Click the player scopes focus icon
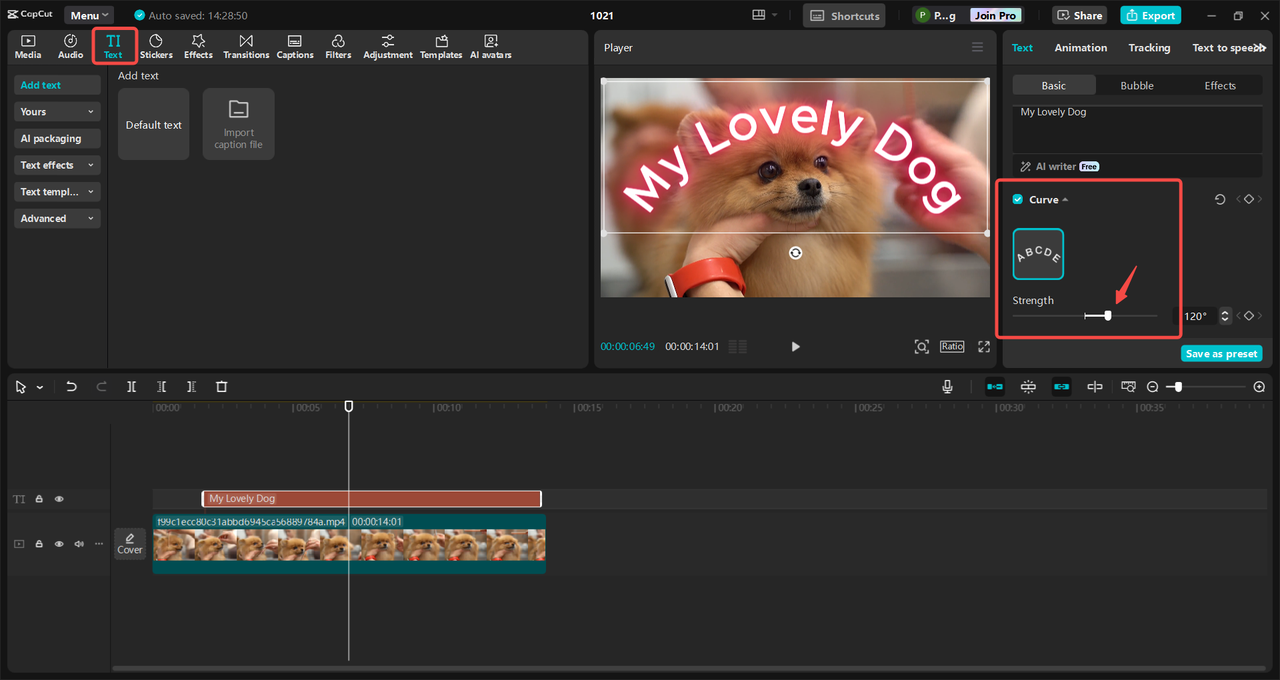The height and width of the screenshot is (680, 1280). tap(922, 346)
